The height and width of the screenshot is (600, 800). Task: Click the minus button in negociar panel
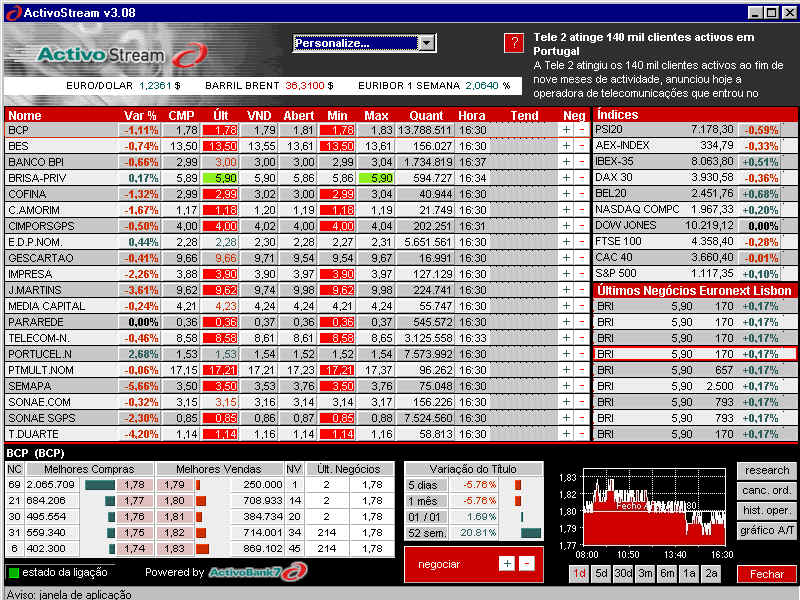527,563
